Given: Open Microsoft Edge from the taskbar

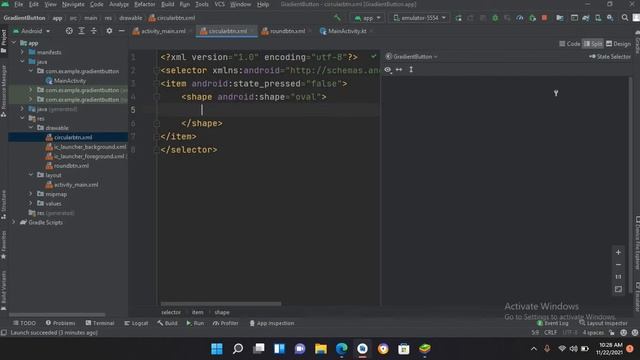Looking at the screenshot, I should 342,349.
